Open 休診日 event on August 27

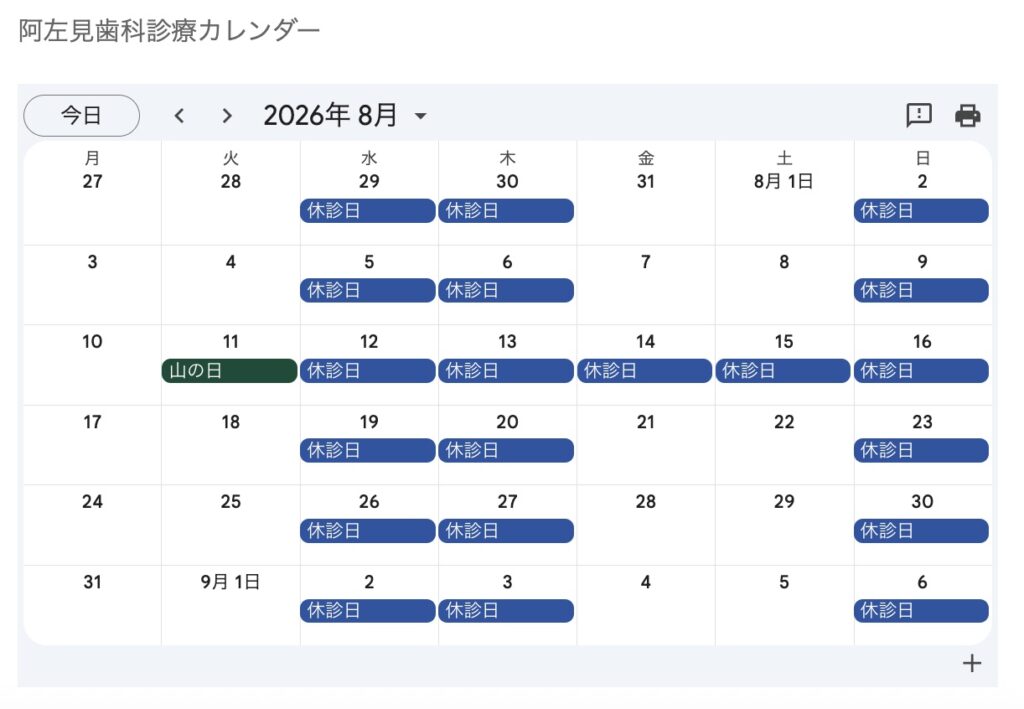506,531
